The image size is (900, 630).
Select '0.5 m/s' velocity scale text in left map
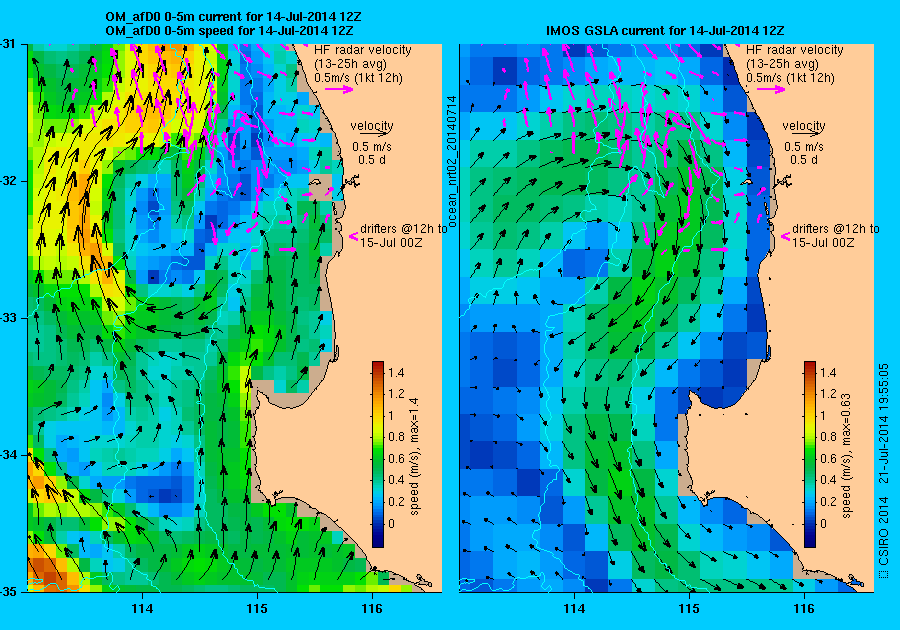pyautogui.click(x=372, y=146)
